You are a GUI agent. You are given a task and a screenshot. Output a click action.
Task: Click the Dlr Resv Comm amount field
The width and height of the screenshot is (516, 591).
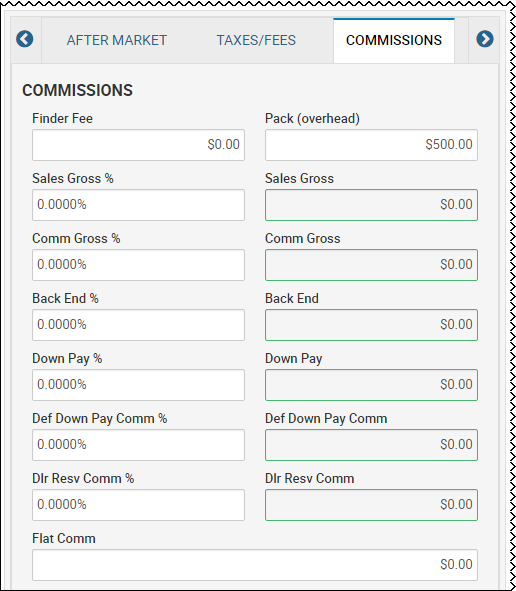coord(371,505)
